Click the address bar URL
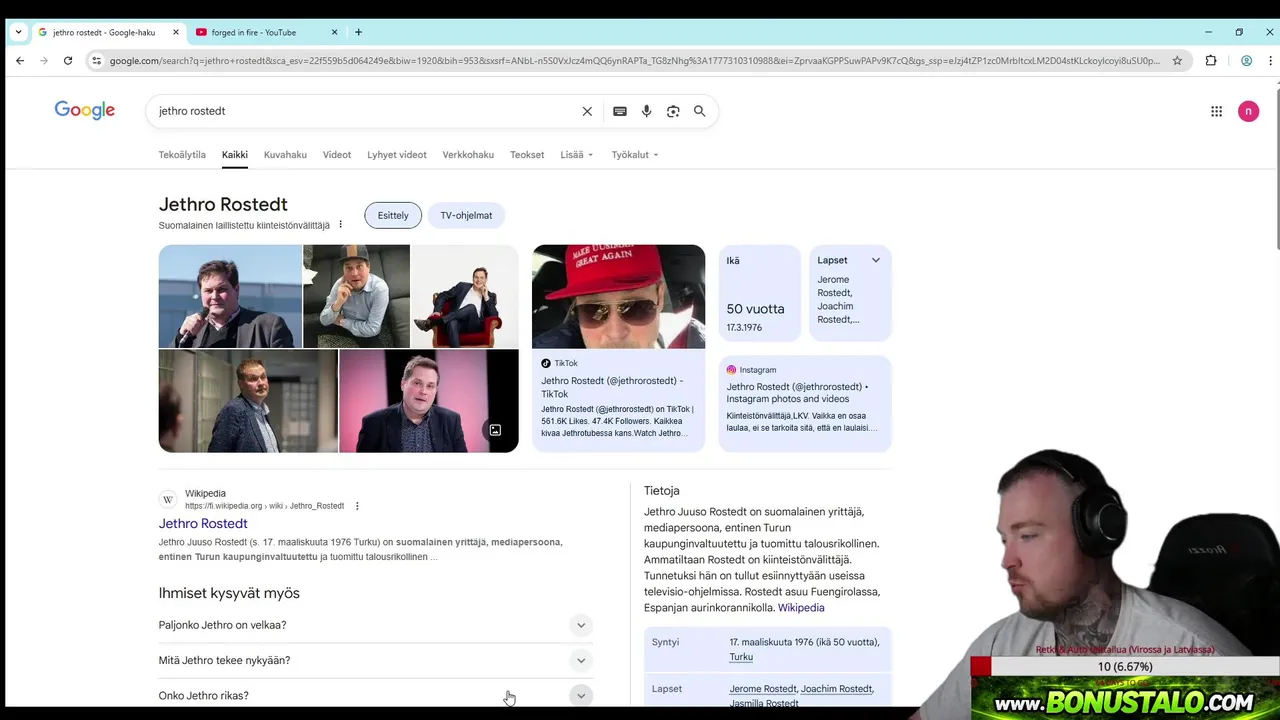This screenshot has width=1280, height=720. pos(634,61)
